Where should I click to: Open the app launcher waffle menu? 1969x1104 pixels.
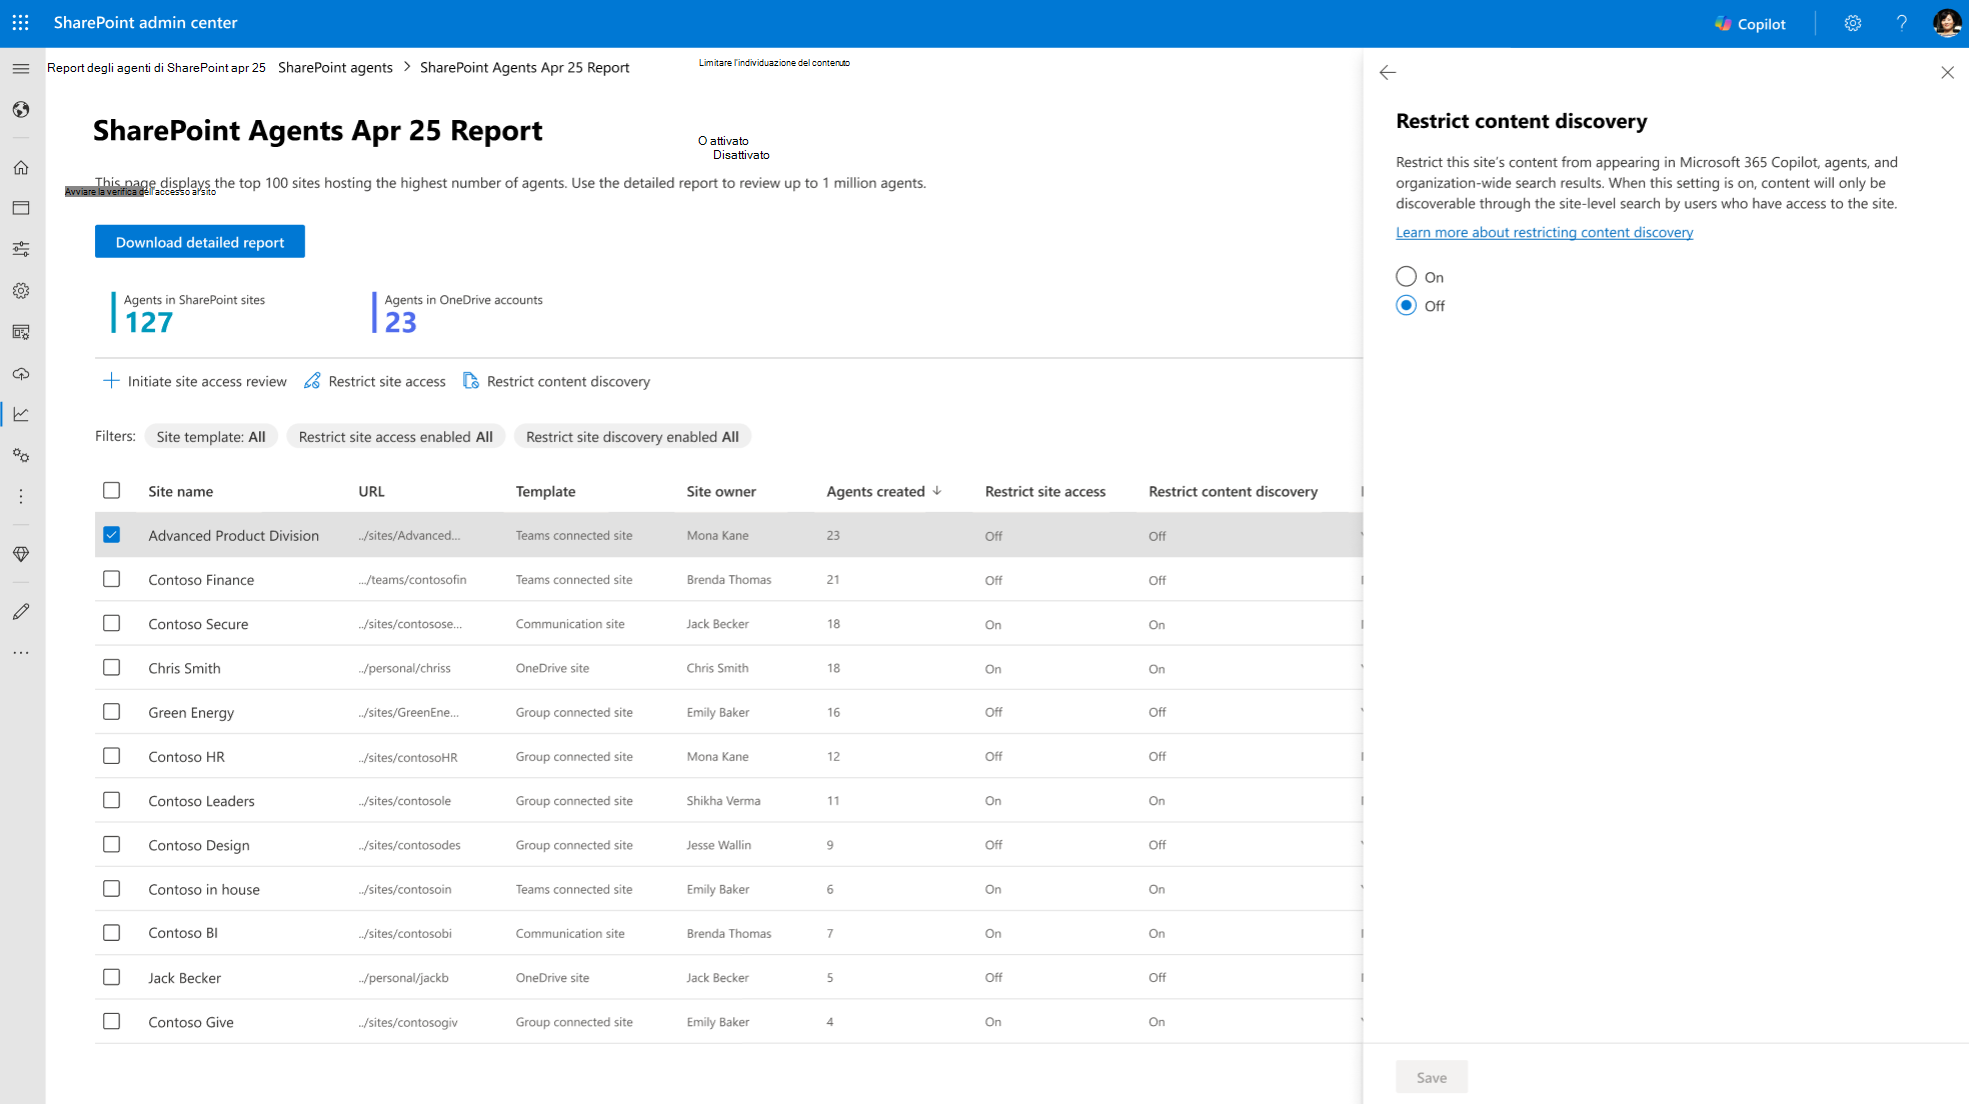click(20, 22)
